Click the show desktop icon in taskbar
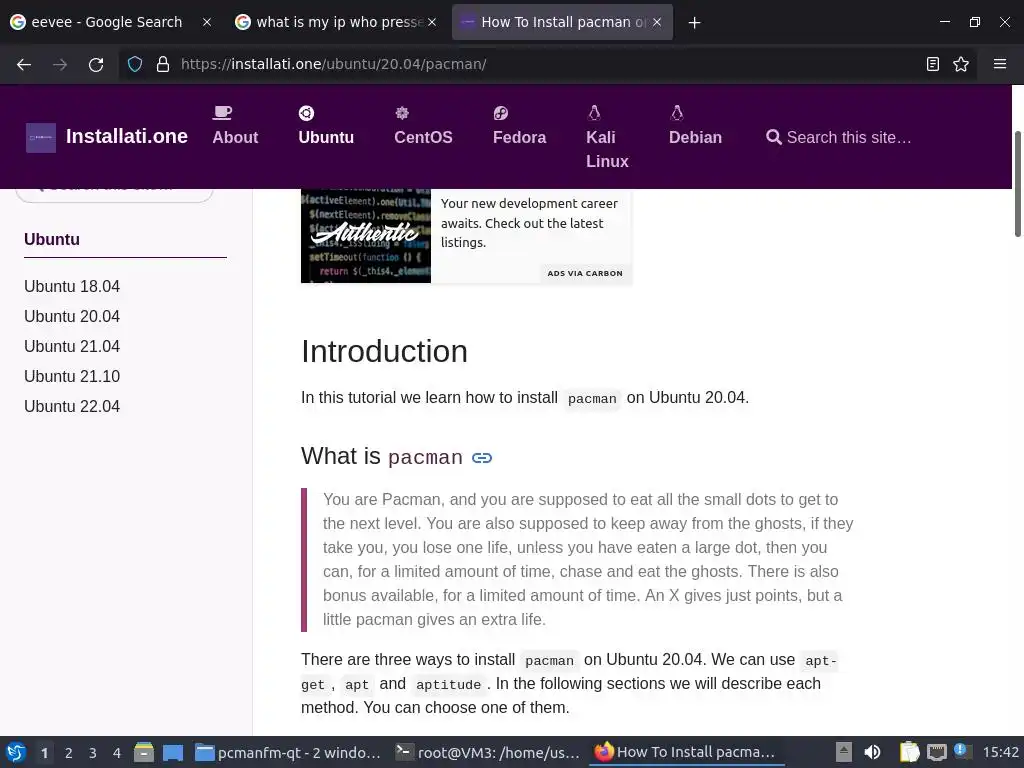This screenshot has width=1024, height=768. (x=172, y=752)
